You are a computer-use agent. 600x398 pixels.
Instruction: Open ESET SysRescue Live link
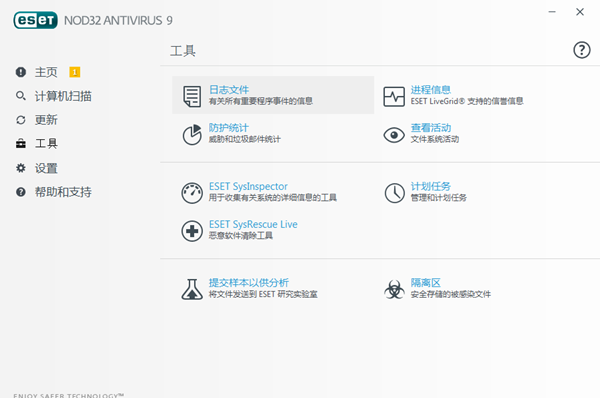[x=253, y=224]
